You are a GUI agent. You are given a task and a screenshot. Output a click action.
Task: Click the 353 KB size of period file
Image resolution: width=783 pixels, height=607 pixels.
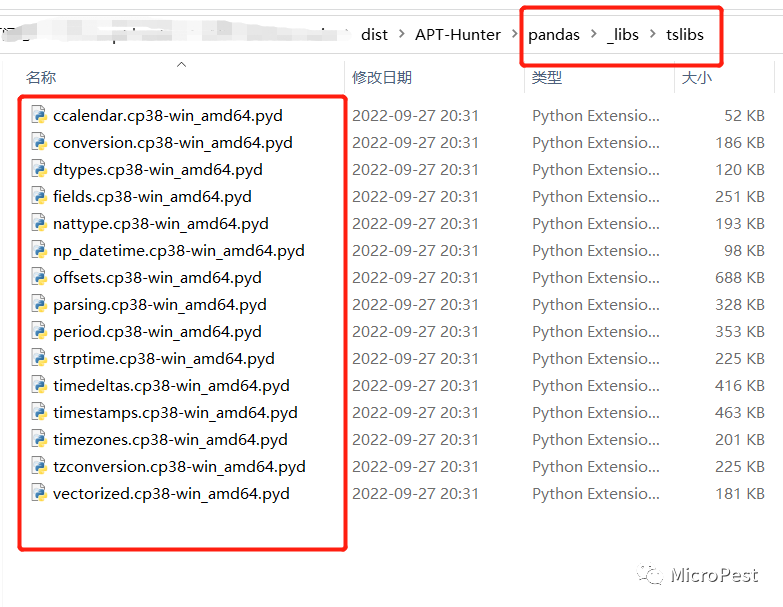(740, 331)
